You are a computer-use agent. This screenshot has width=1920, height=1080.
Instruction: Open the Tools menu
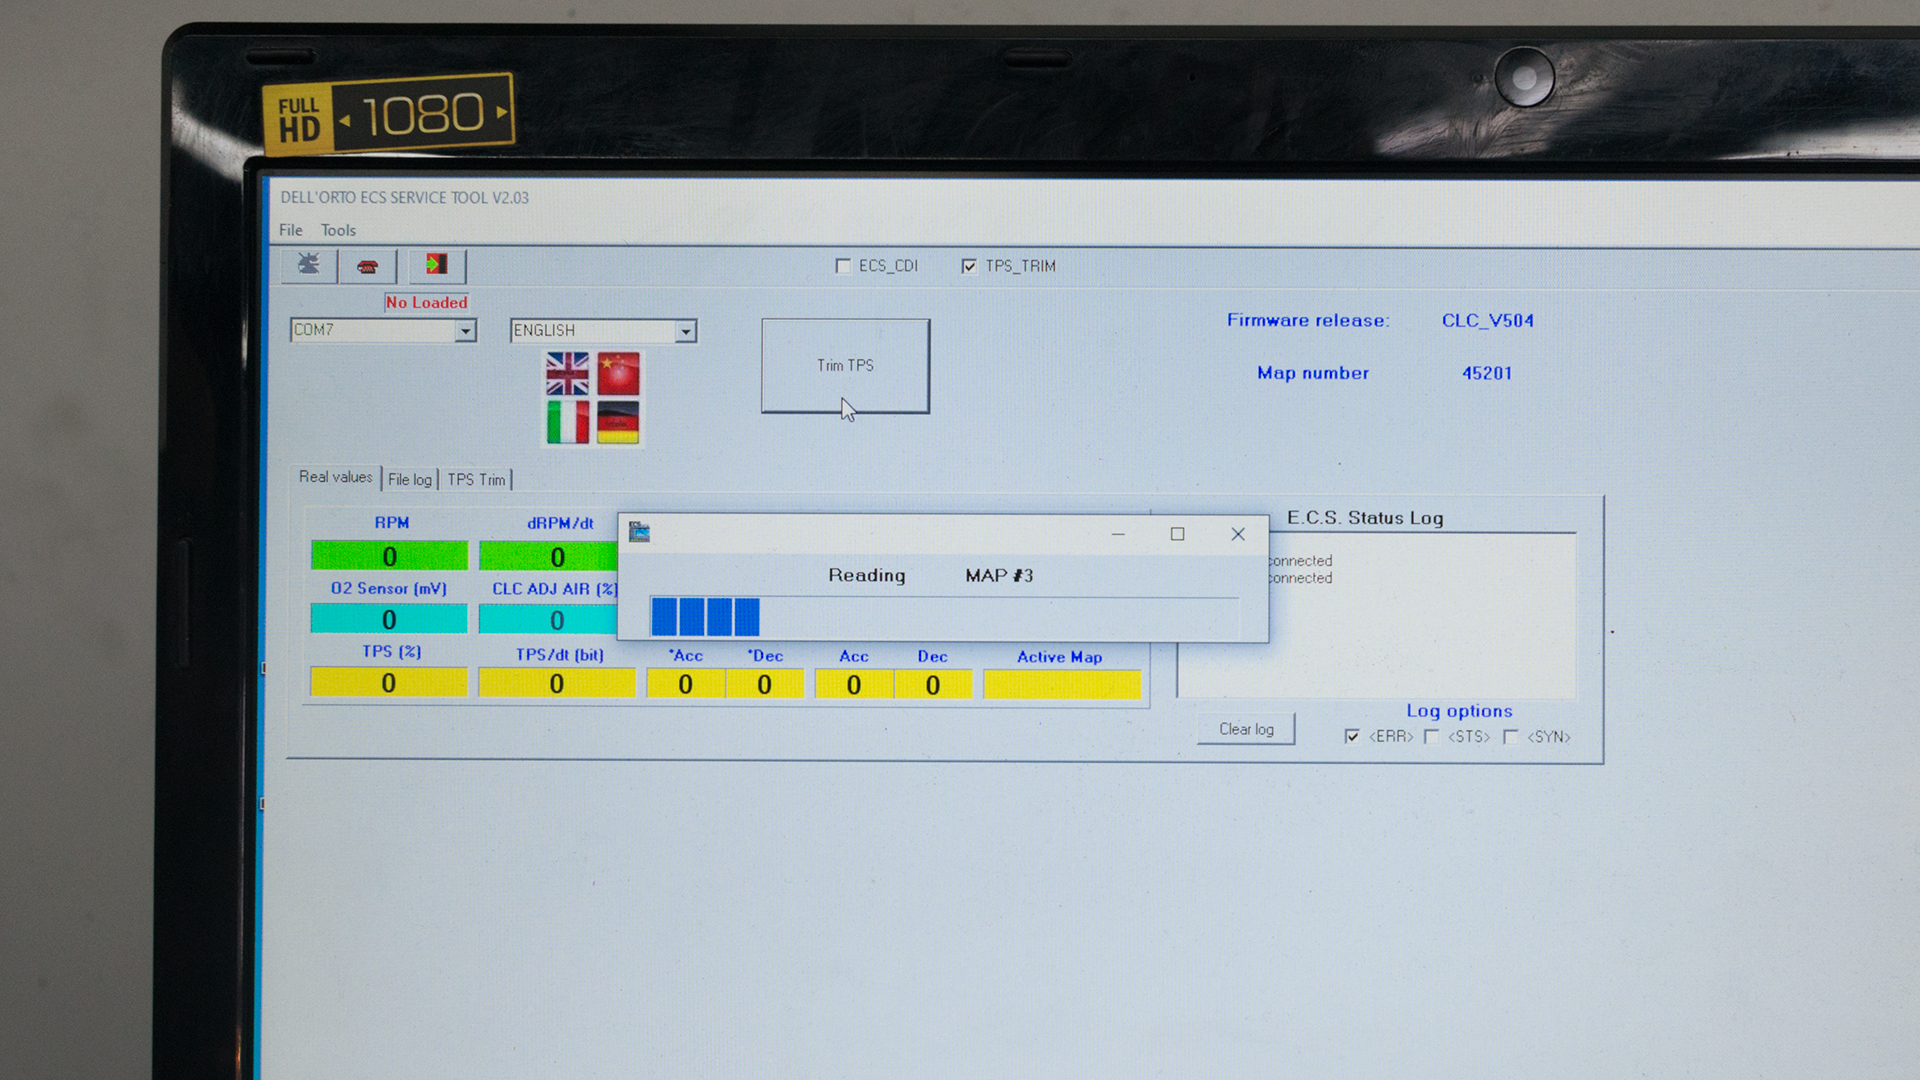tap(338, 230)
